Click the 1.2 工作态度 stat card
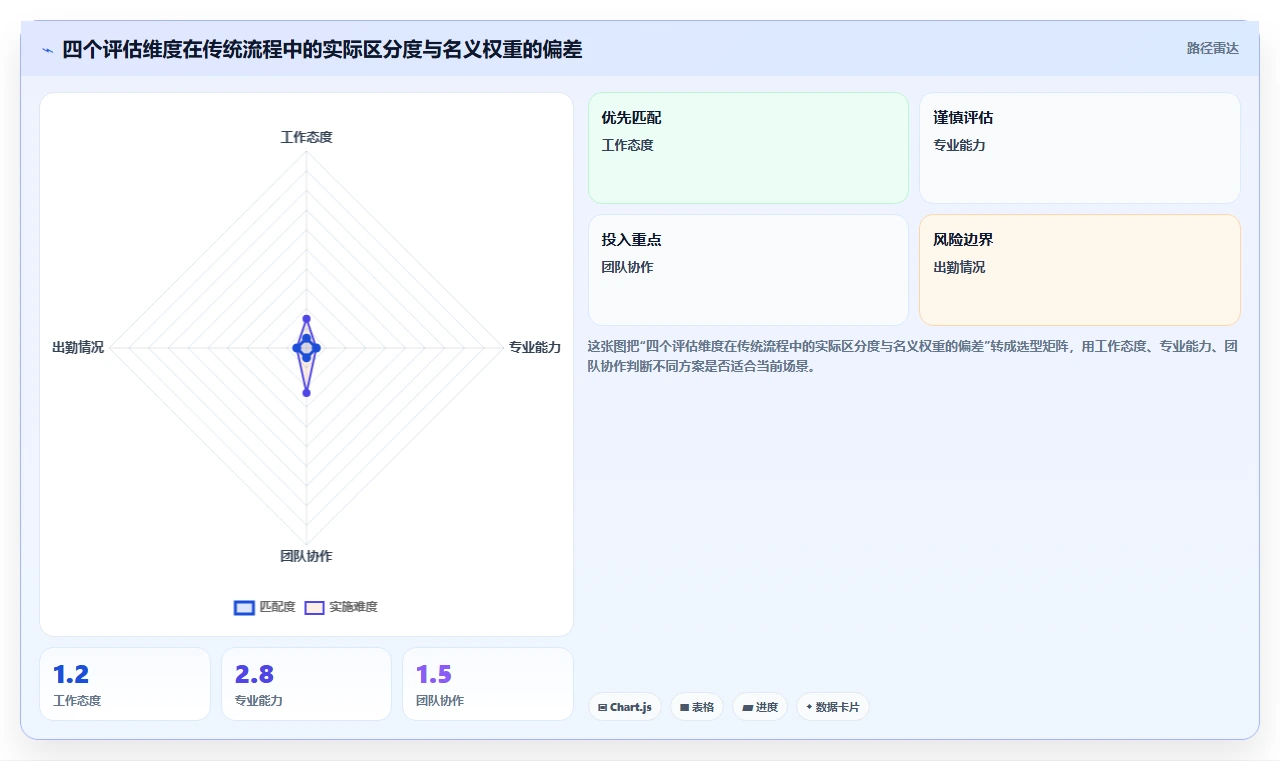This screenshot has height=761, width=1280. point(125,684)
